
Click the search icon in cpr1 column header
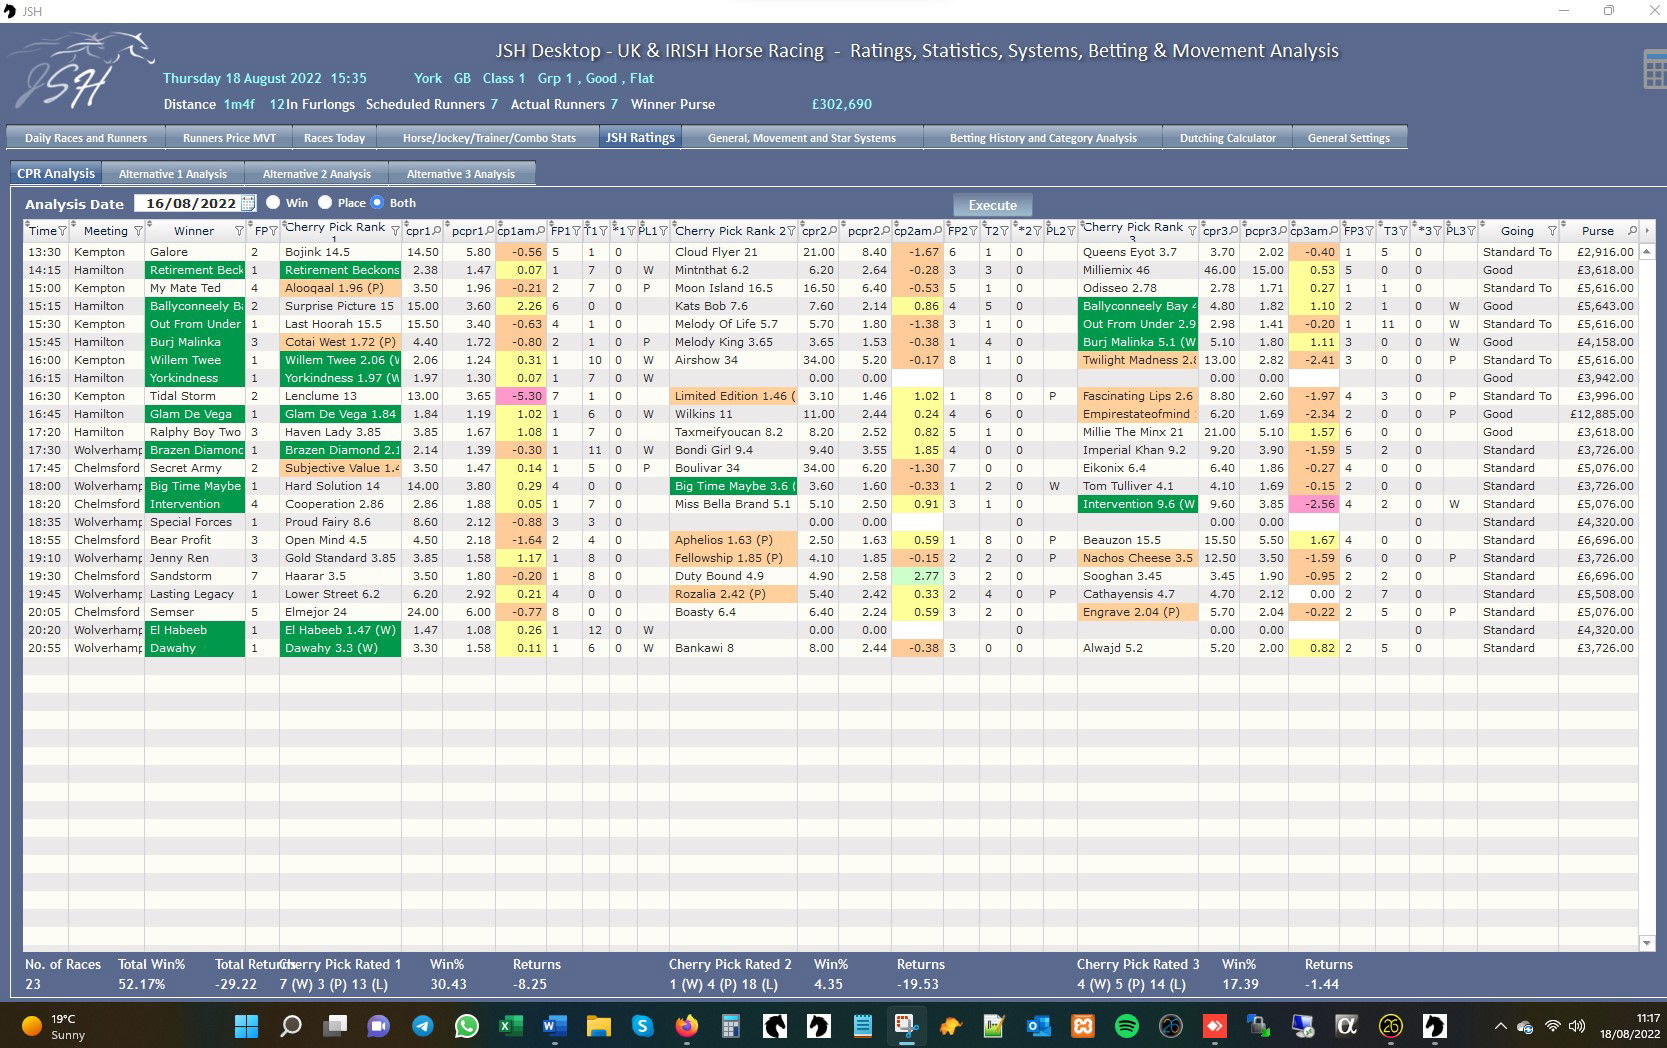click(x=437, y=231)
